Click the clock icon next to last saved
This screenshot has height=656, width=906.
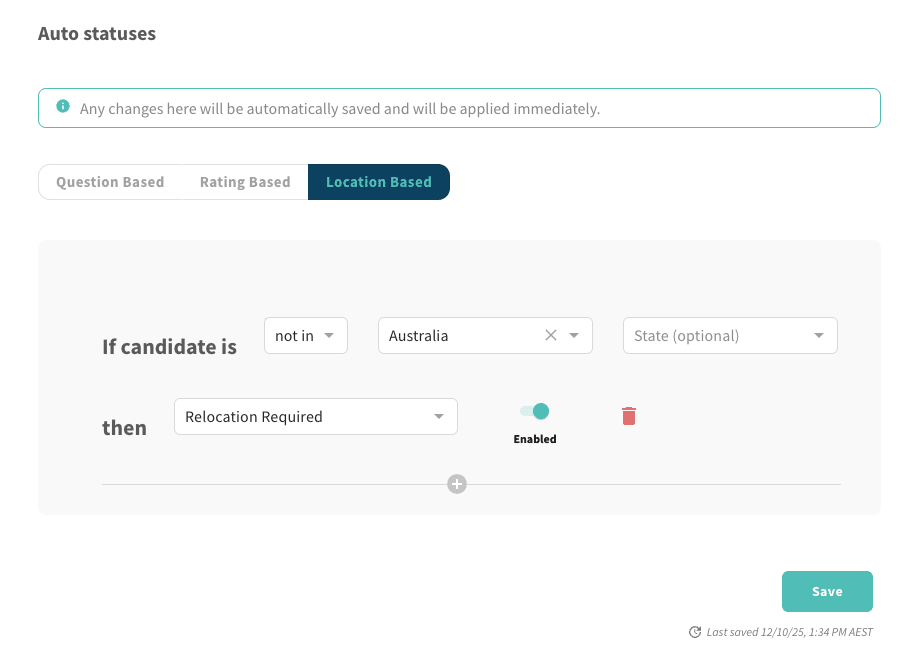click(x=694, y=632)
